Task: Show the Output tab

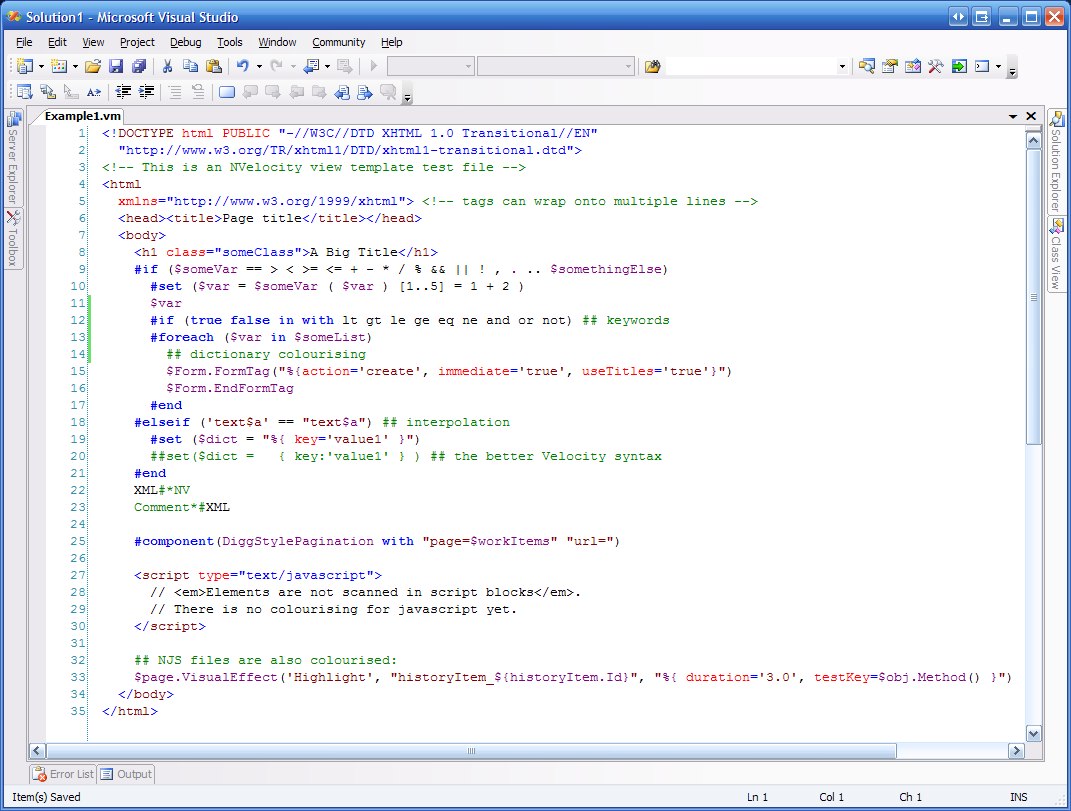Action: click(127, 774)
